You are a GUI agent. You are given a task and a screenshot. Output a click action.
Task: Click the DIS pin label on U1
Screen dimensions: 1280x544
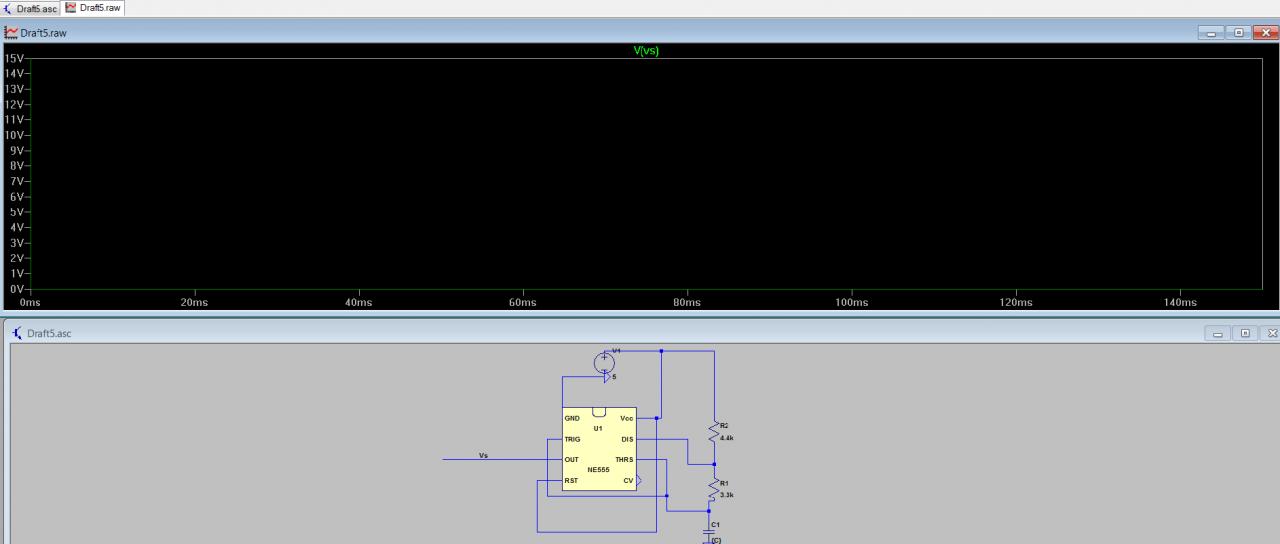point(627,439)
